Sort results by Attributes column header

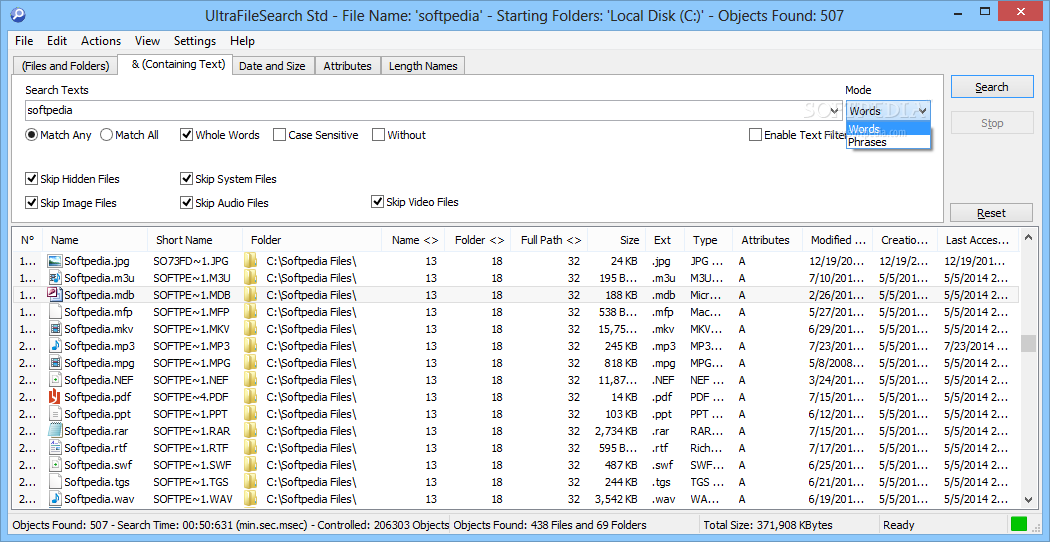[765, 240]
